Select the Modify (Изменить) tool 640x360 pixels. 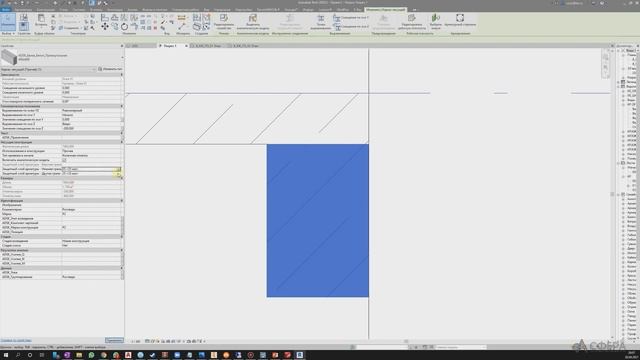click(x=8, y=21)
